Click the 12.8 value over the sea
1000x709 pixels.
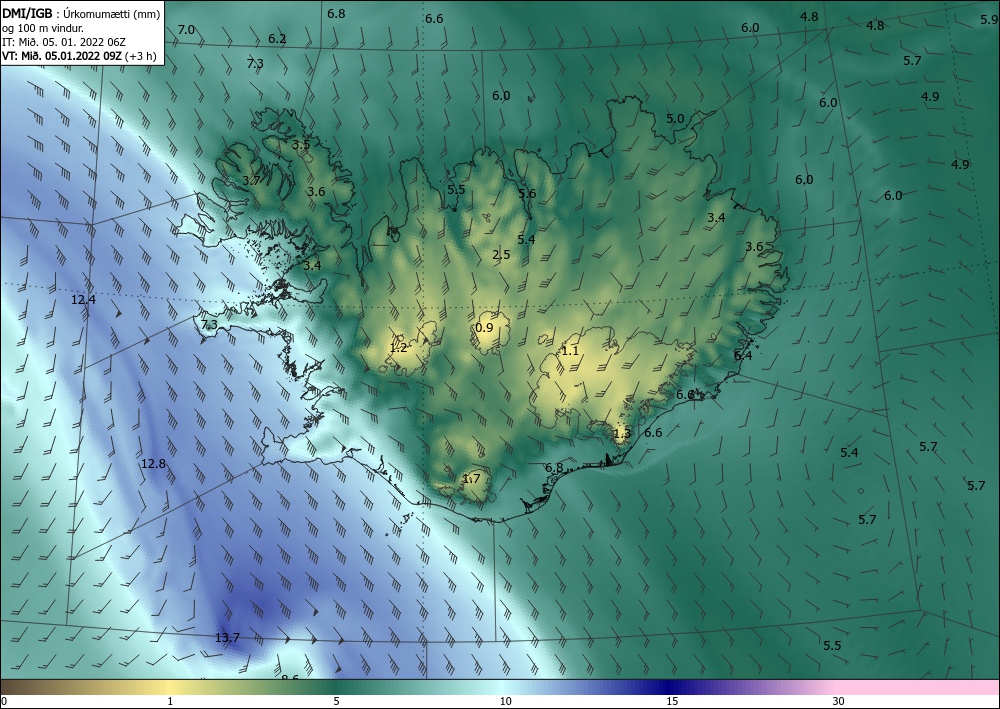point(153,464)
